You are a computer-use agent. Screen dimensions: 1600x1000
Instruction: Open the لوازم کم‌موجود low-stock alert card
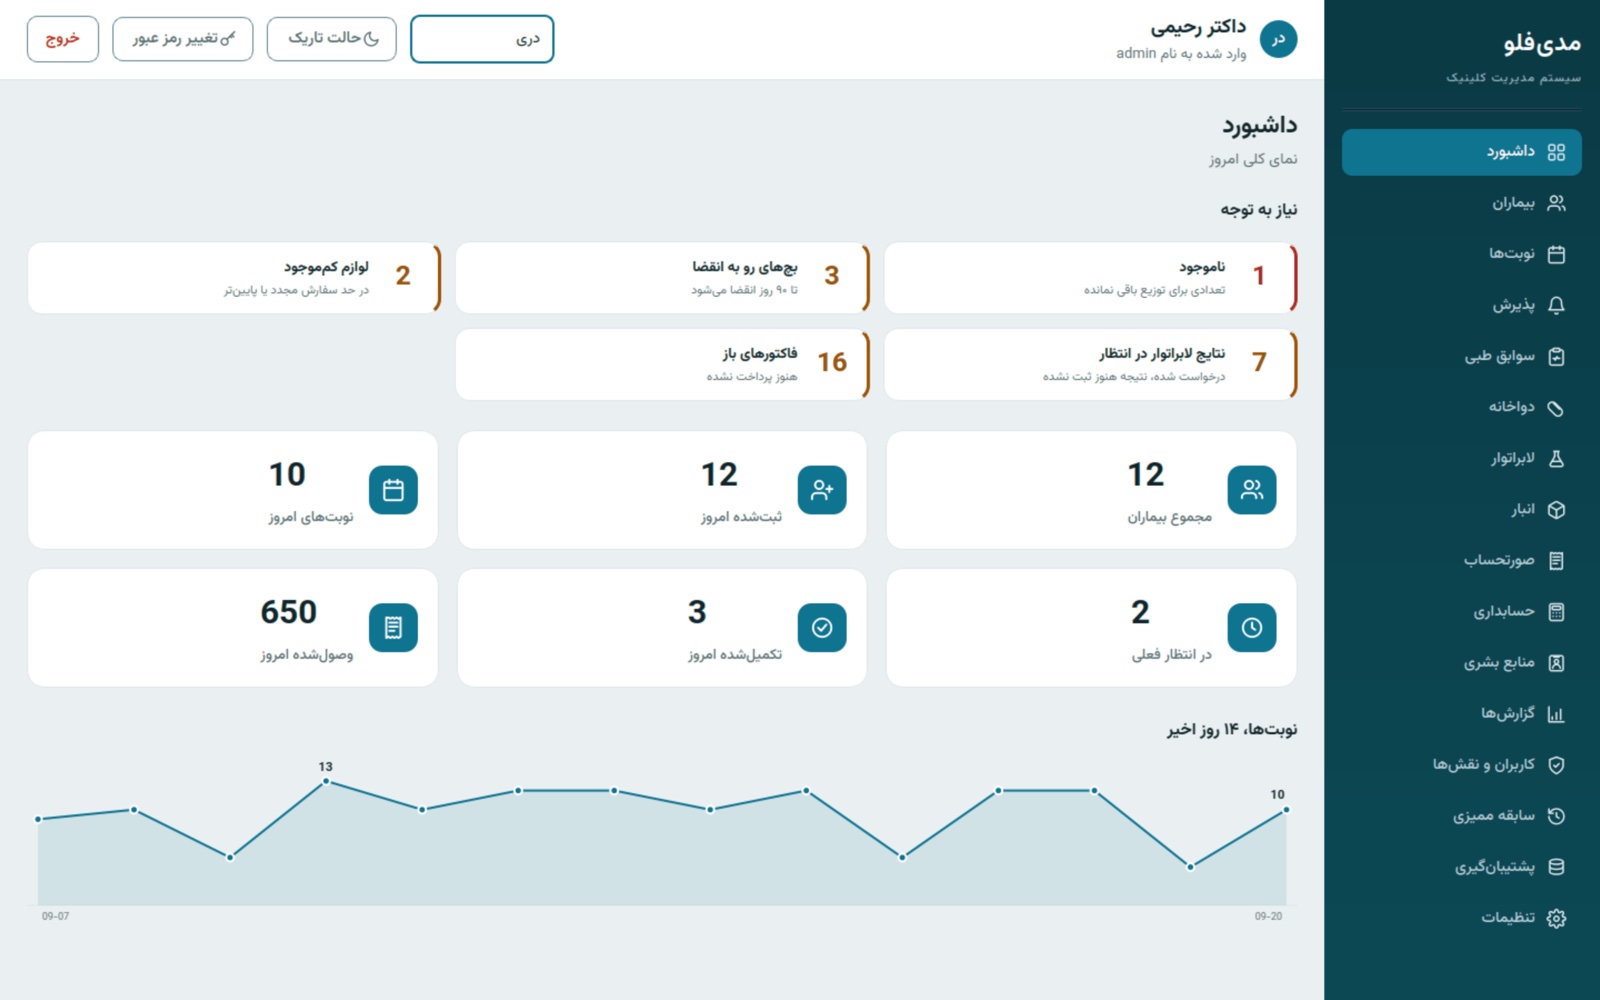234,278
